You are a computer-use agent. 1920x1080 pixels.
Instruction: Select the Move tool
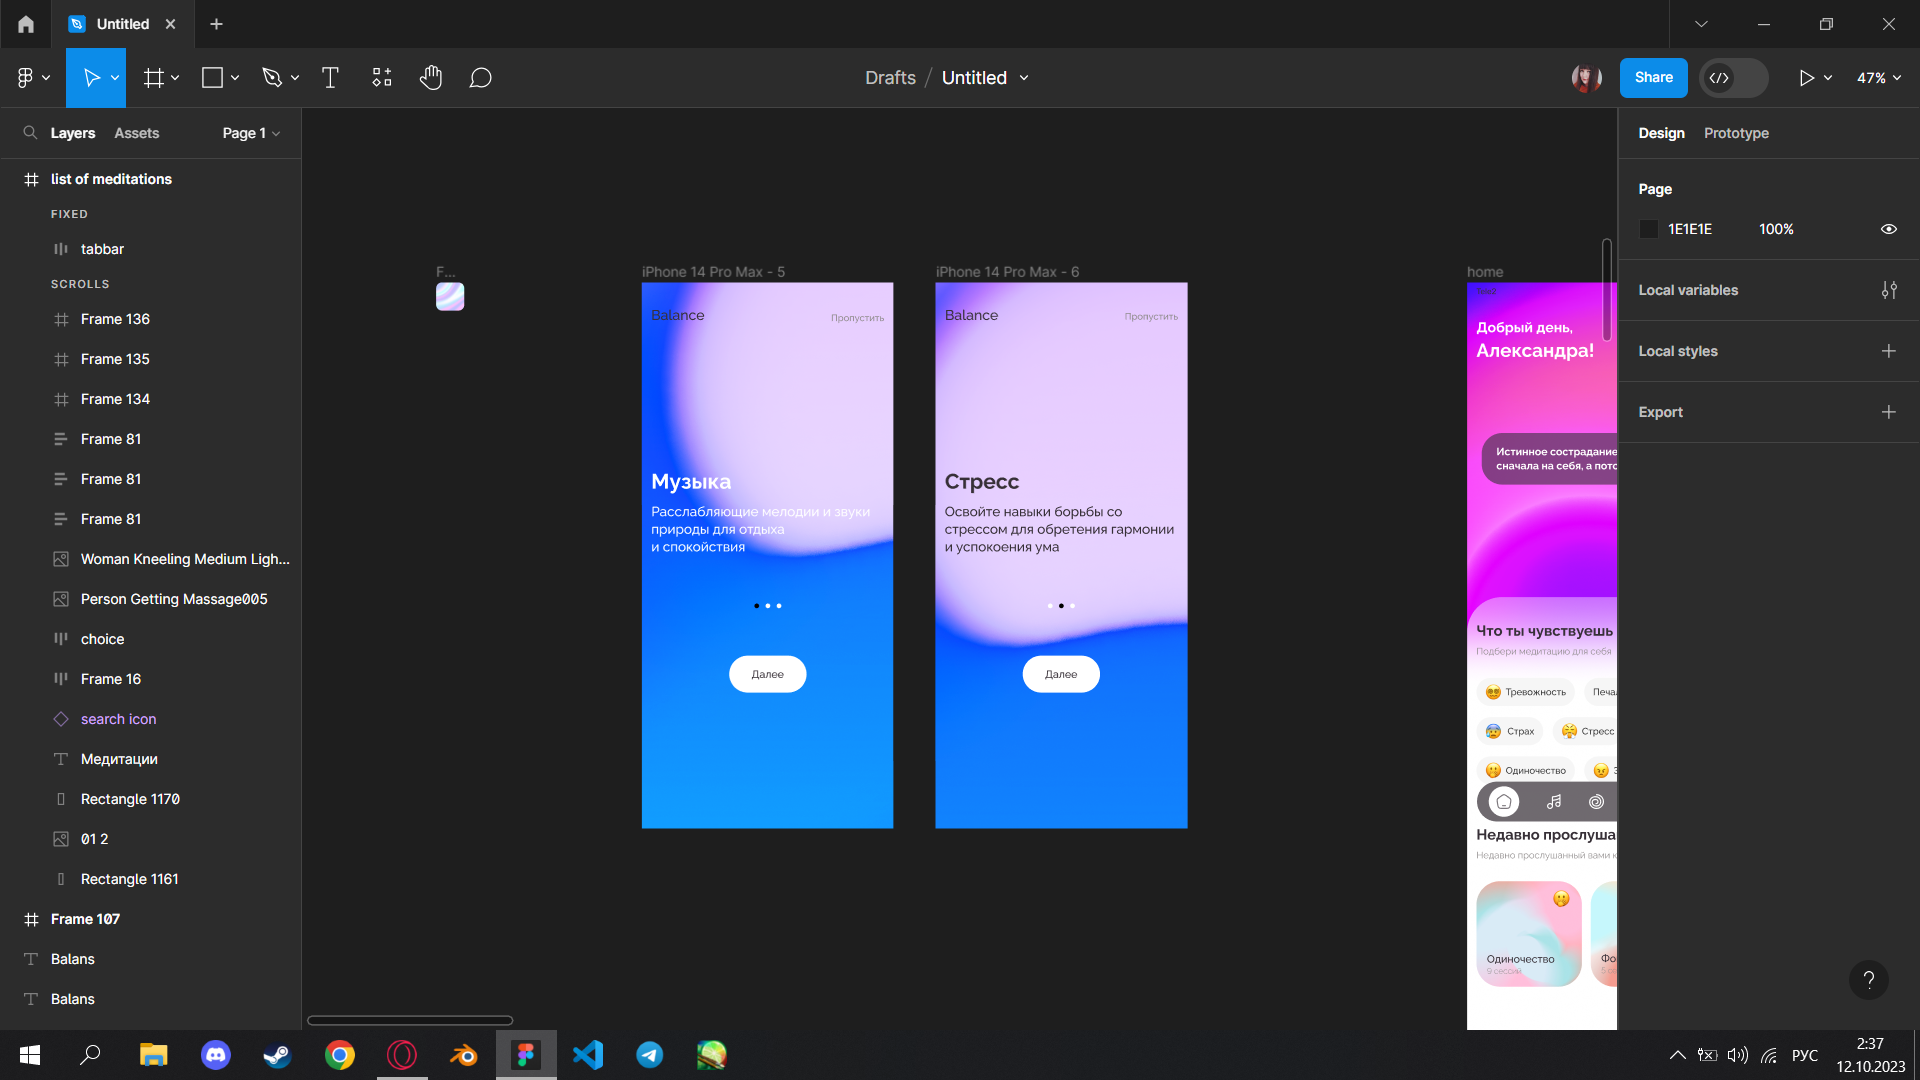tap(91, 78)
